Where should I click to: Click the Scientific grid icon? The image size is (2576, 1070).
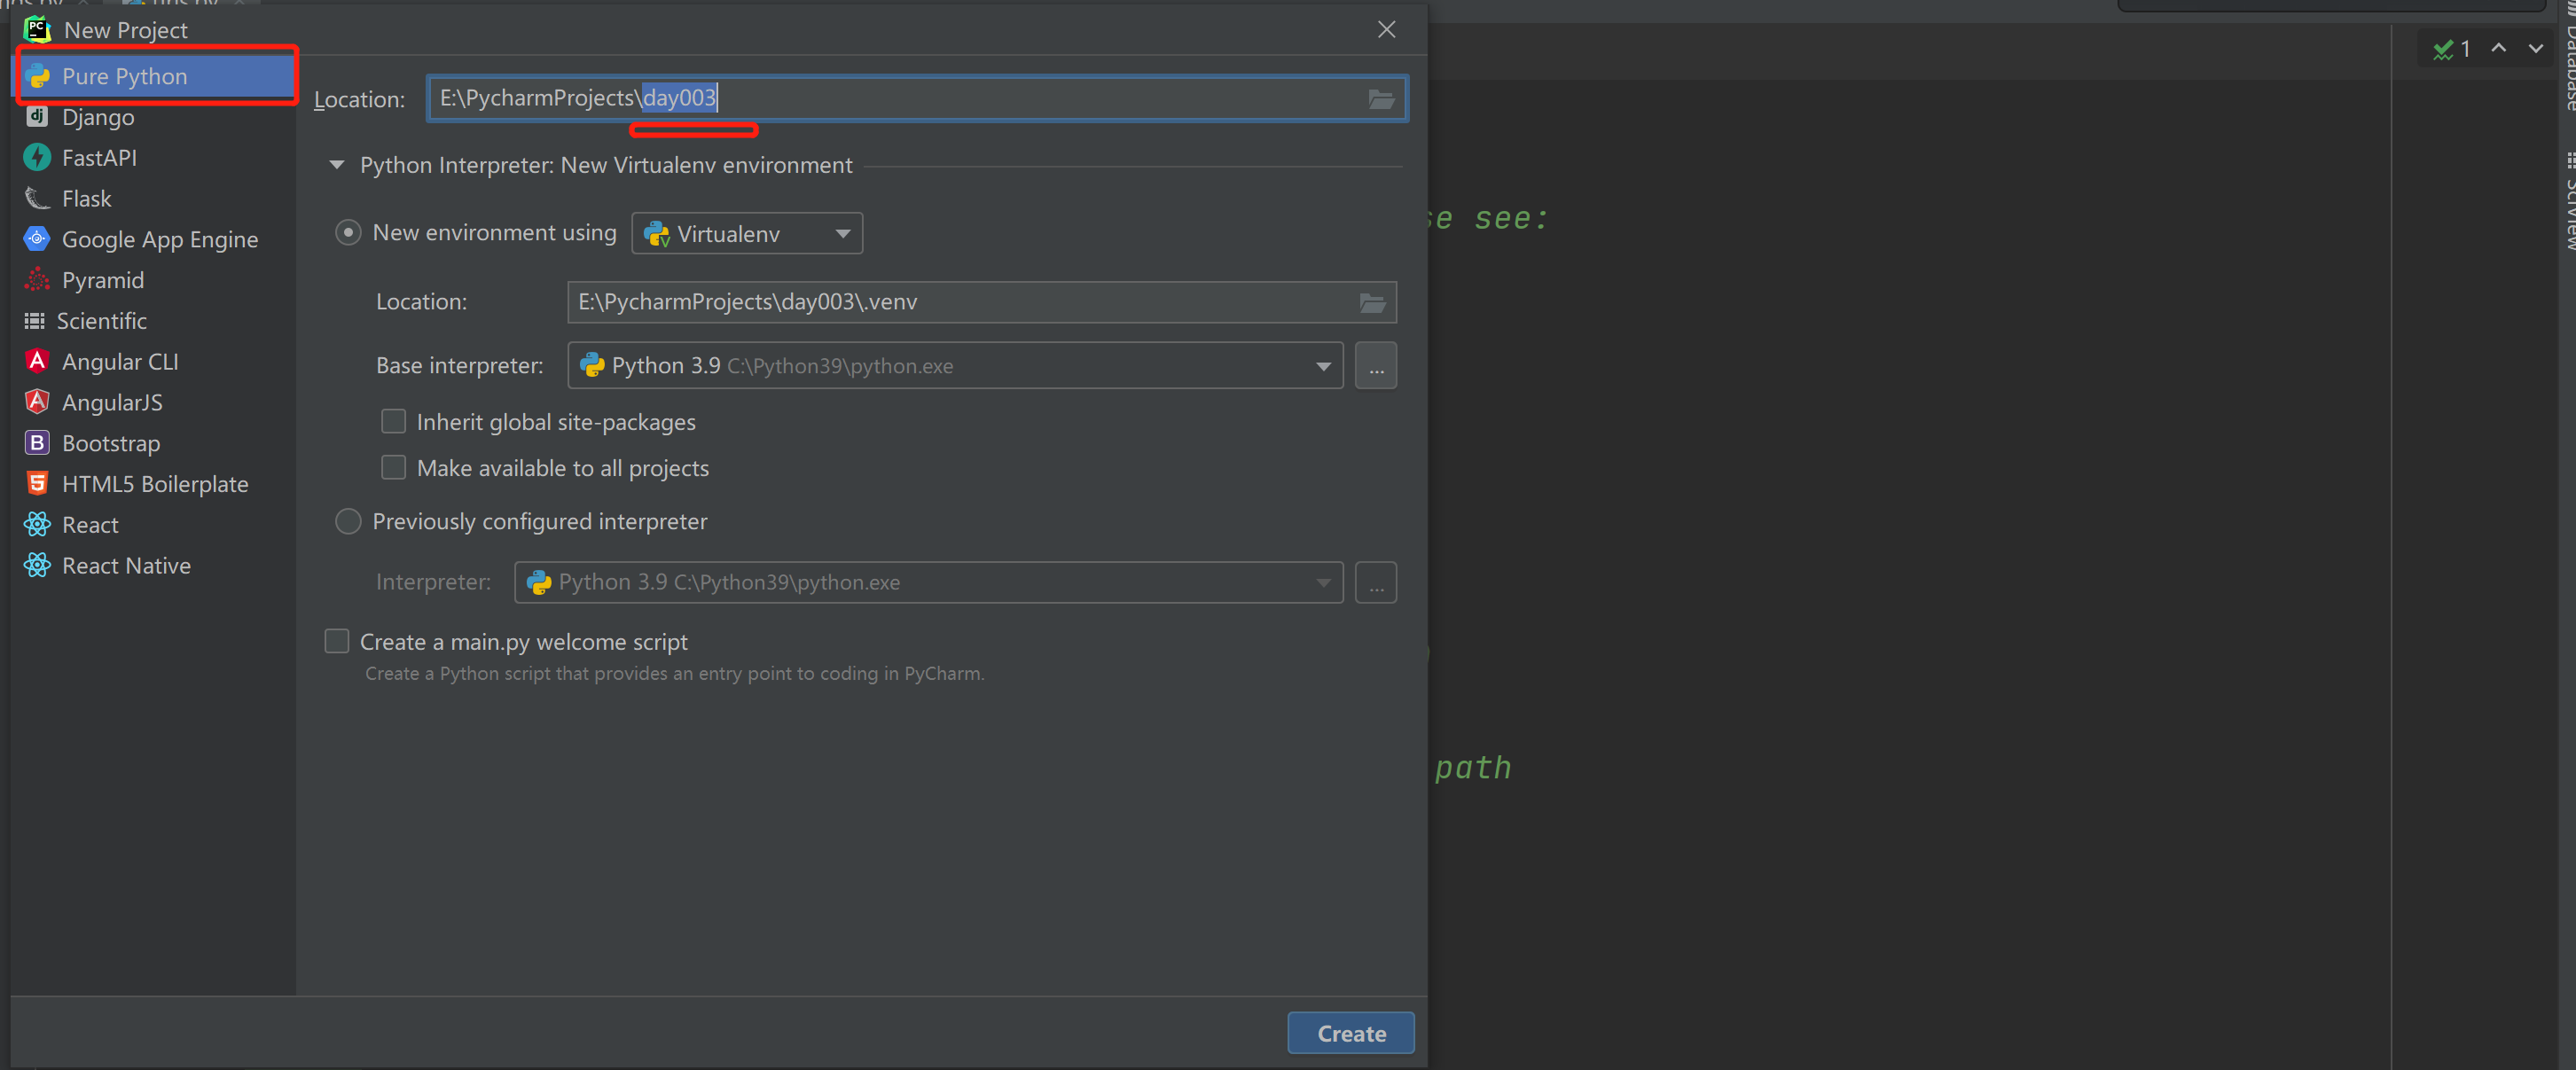34,321
